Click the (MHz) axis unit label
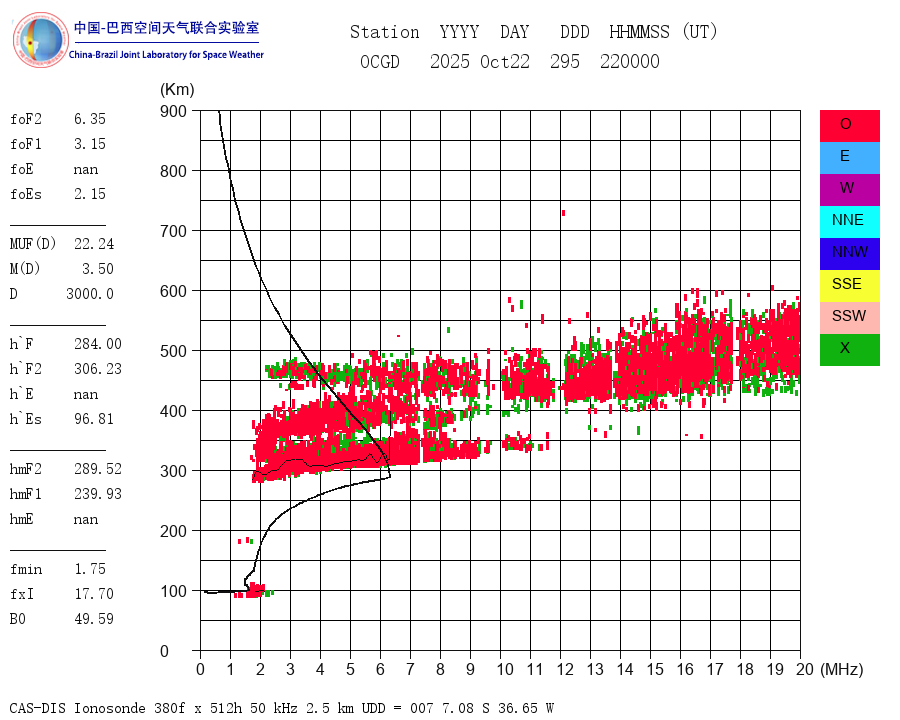 tap(842, 669)
